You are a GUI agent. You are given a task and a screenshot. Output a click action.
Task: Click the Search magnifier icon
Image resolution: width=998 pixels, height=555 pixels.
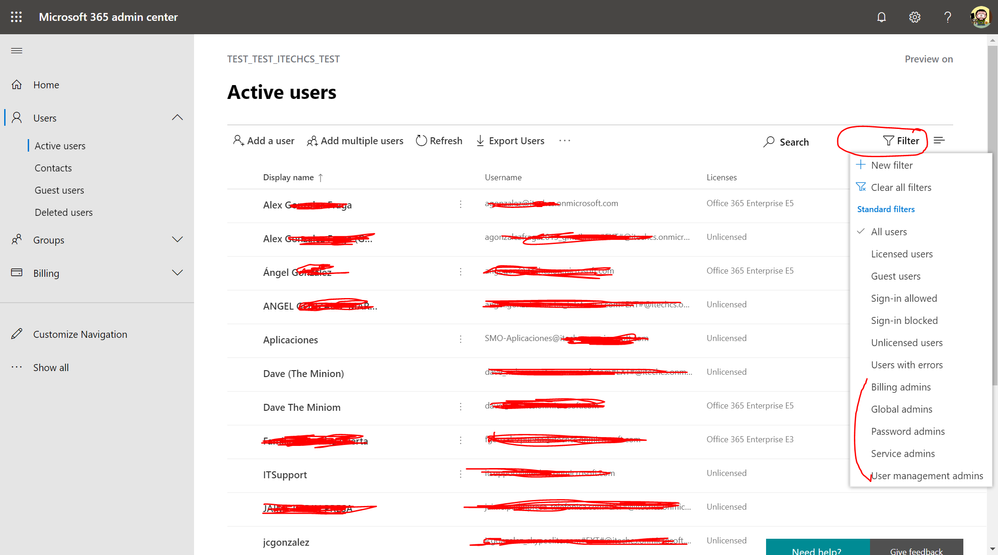[x=769, y=141]
